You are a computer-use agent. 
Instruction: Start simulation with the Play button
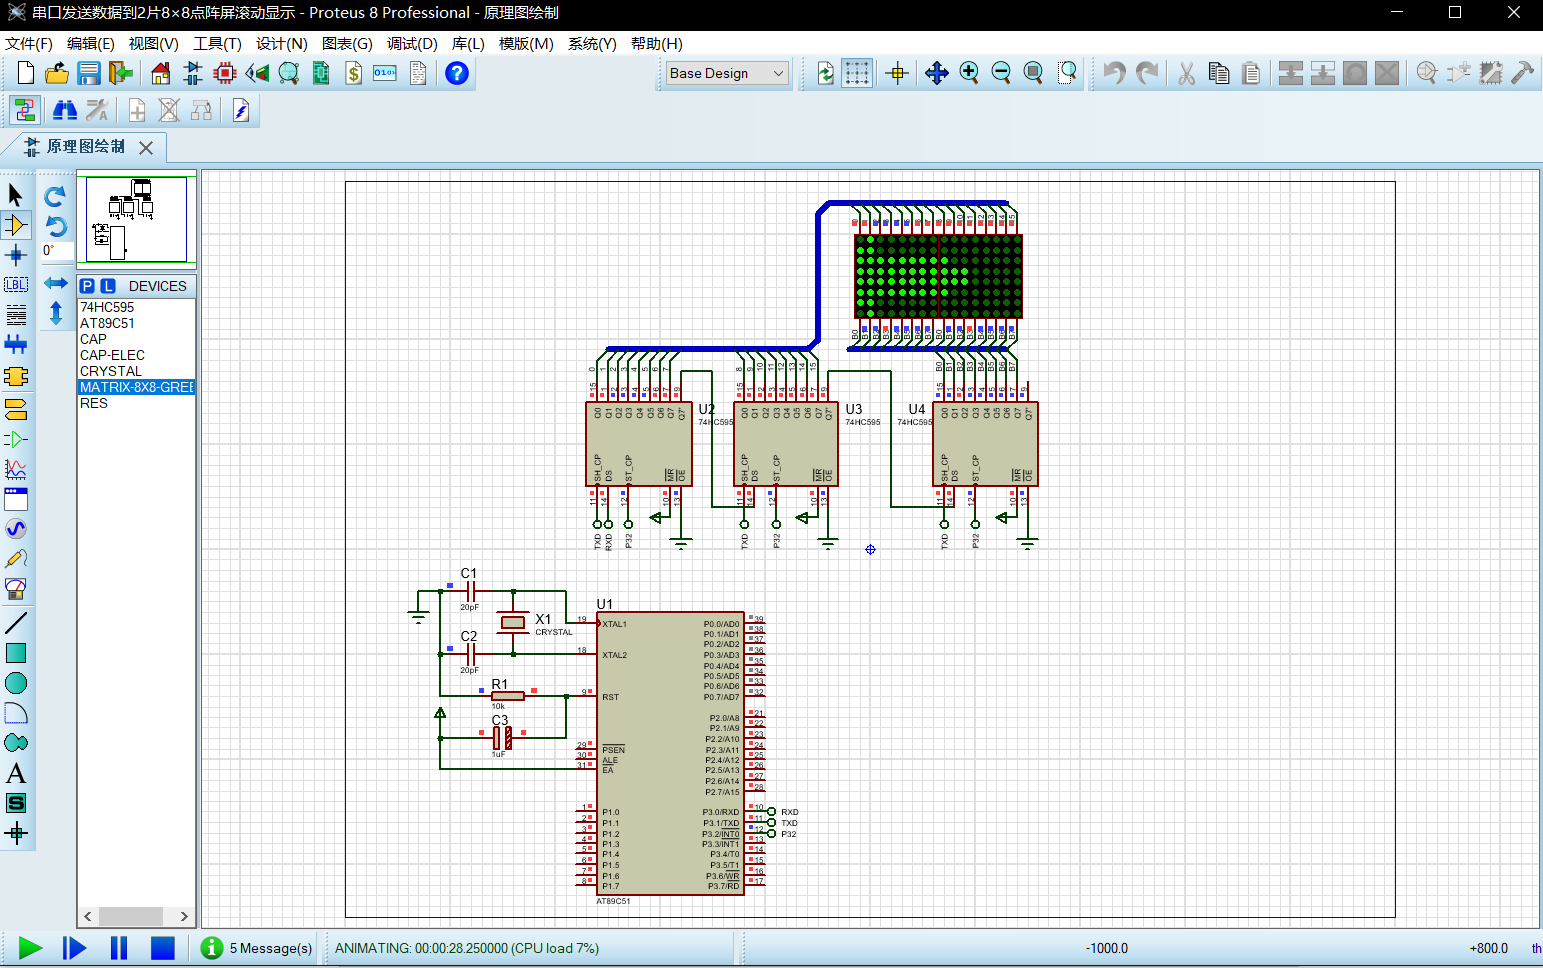tap(30, 948)
